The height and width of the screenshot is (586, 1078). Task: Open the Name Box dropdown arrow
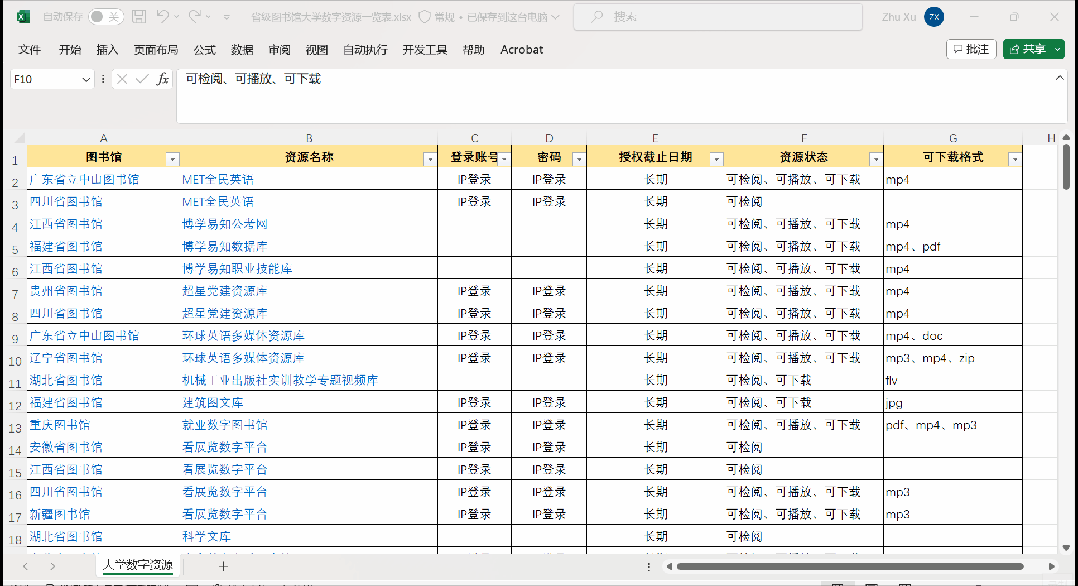[86, 79]
